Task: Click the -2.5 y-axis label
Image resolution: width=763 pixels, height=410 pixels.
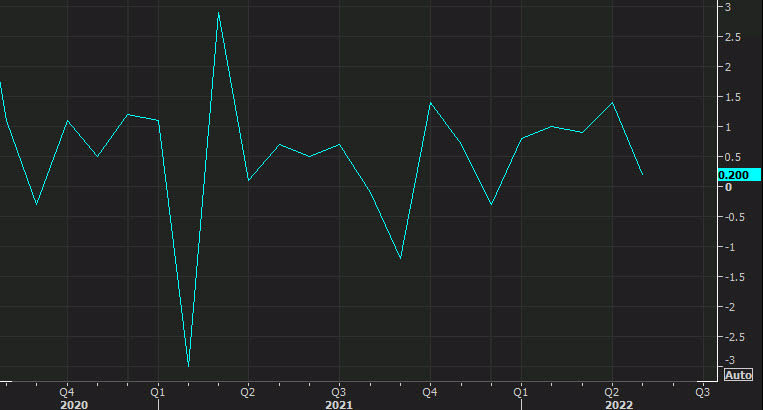Action: (733, 337)
